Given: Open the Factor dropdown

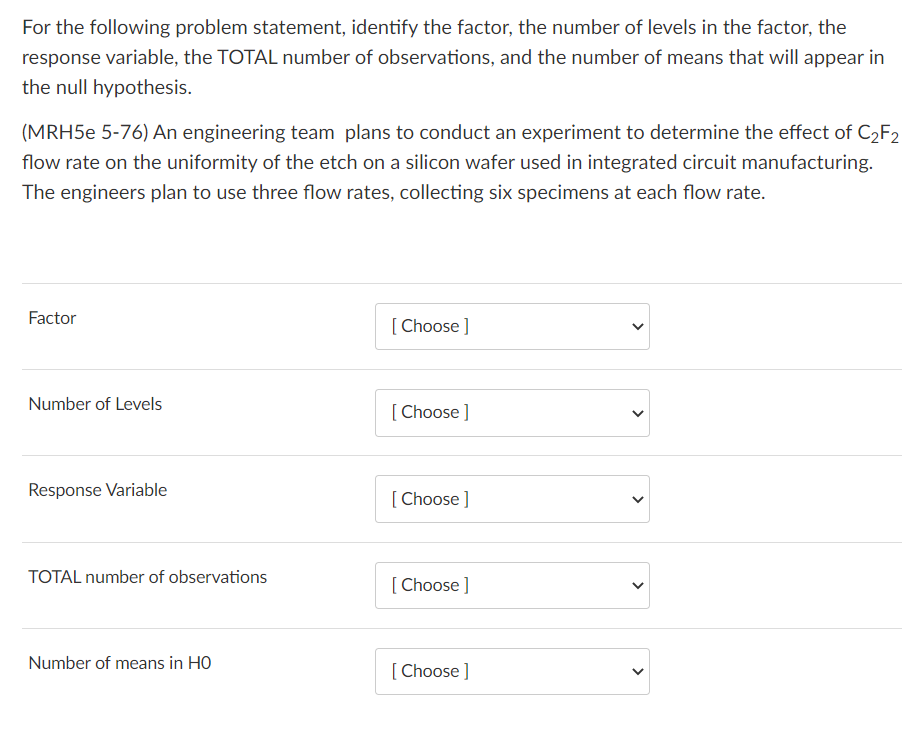Looking at the screenshot, I should point(512,326).
